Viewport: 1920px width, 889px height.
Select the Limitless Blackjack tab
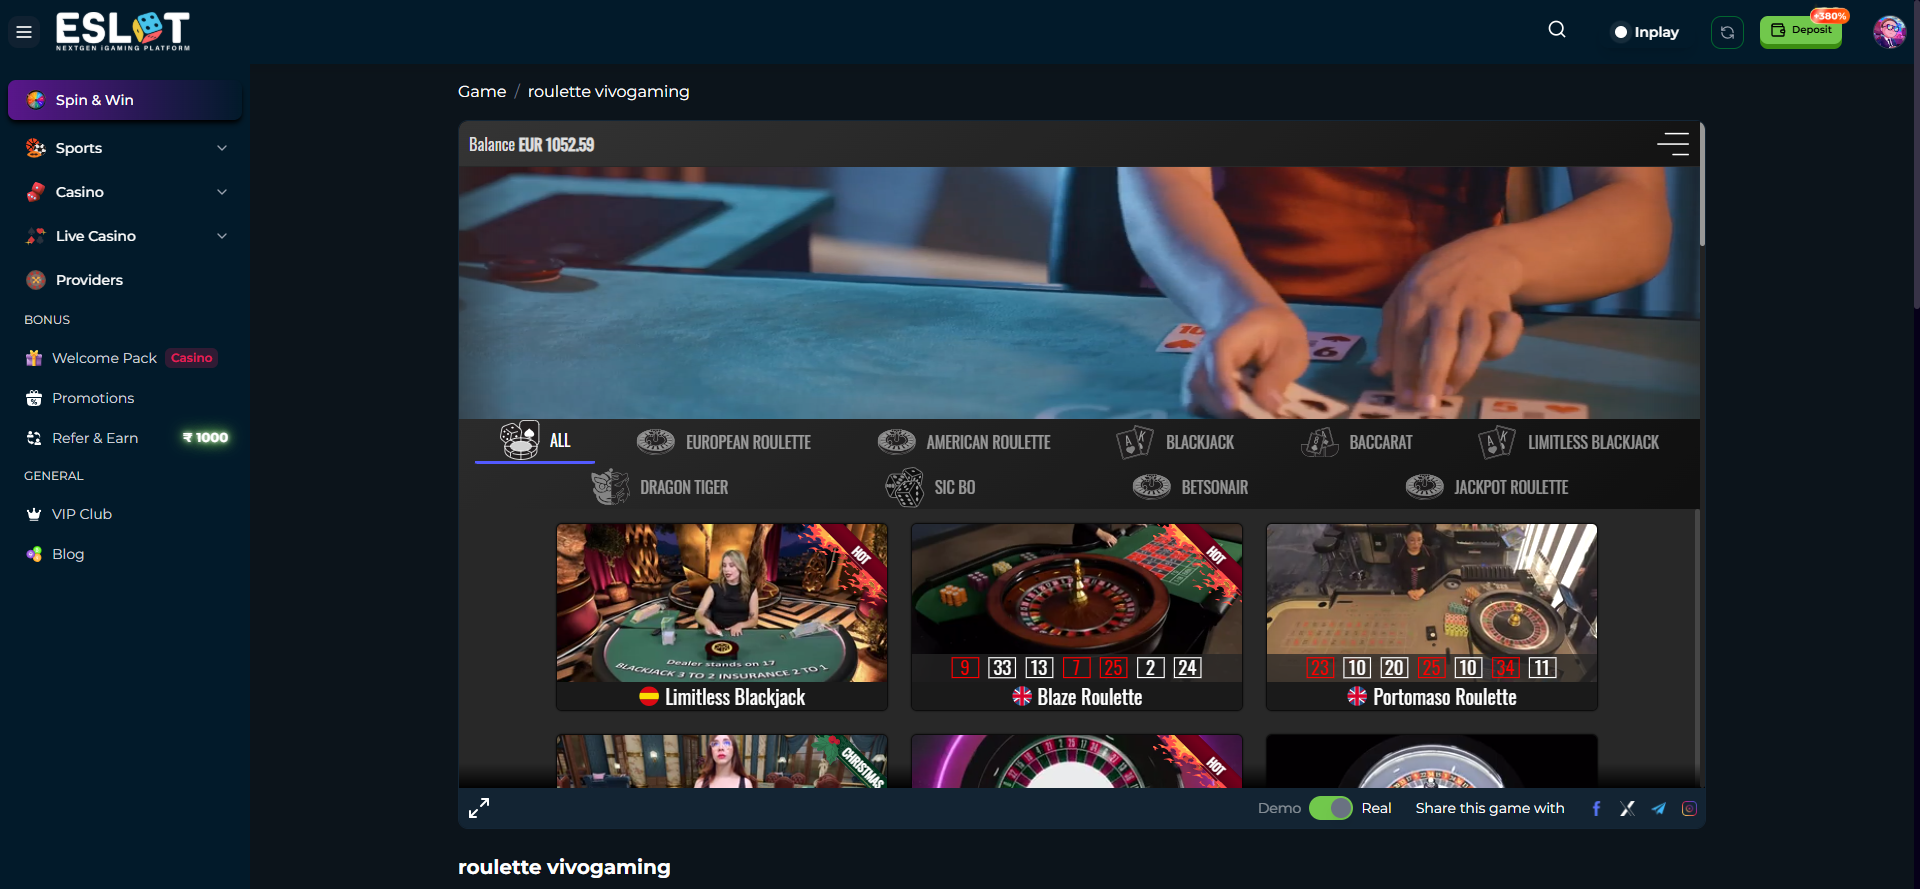pos(1568,442)
